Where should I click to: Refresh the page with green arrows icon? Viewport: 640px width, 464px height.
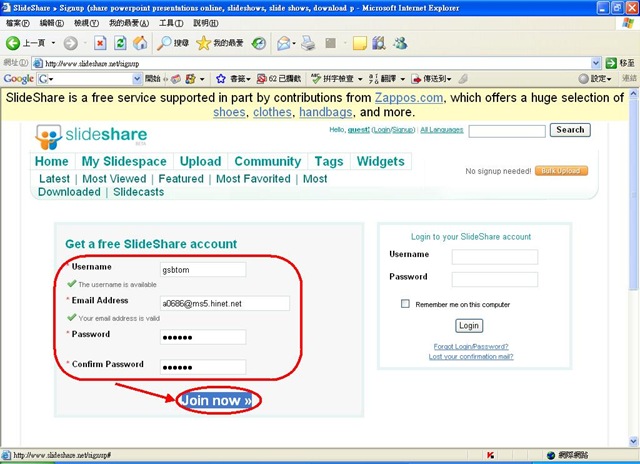(120, 43)
